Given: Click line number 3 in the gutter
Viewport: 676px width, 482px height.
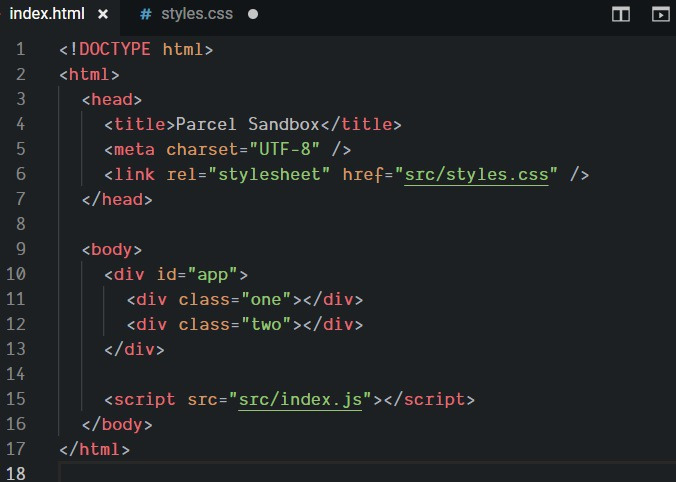Looking at the screenshot, I should [20, 99].
